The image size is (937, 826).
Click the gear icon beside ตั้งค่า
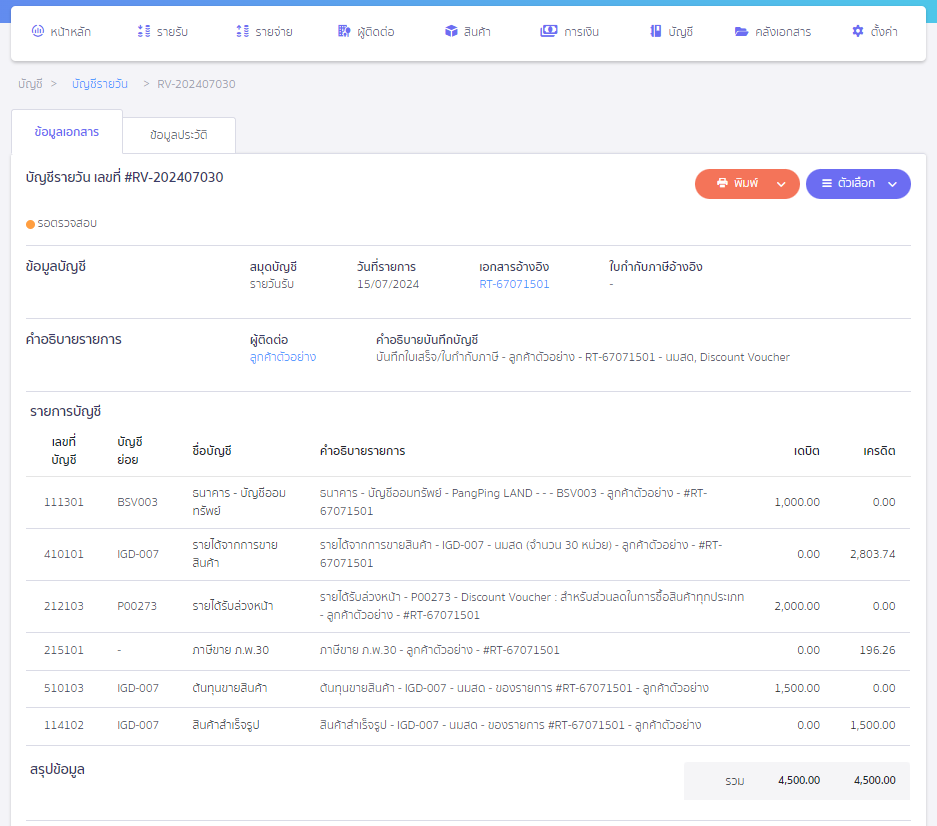(x=858, y=31)
